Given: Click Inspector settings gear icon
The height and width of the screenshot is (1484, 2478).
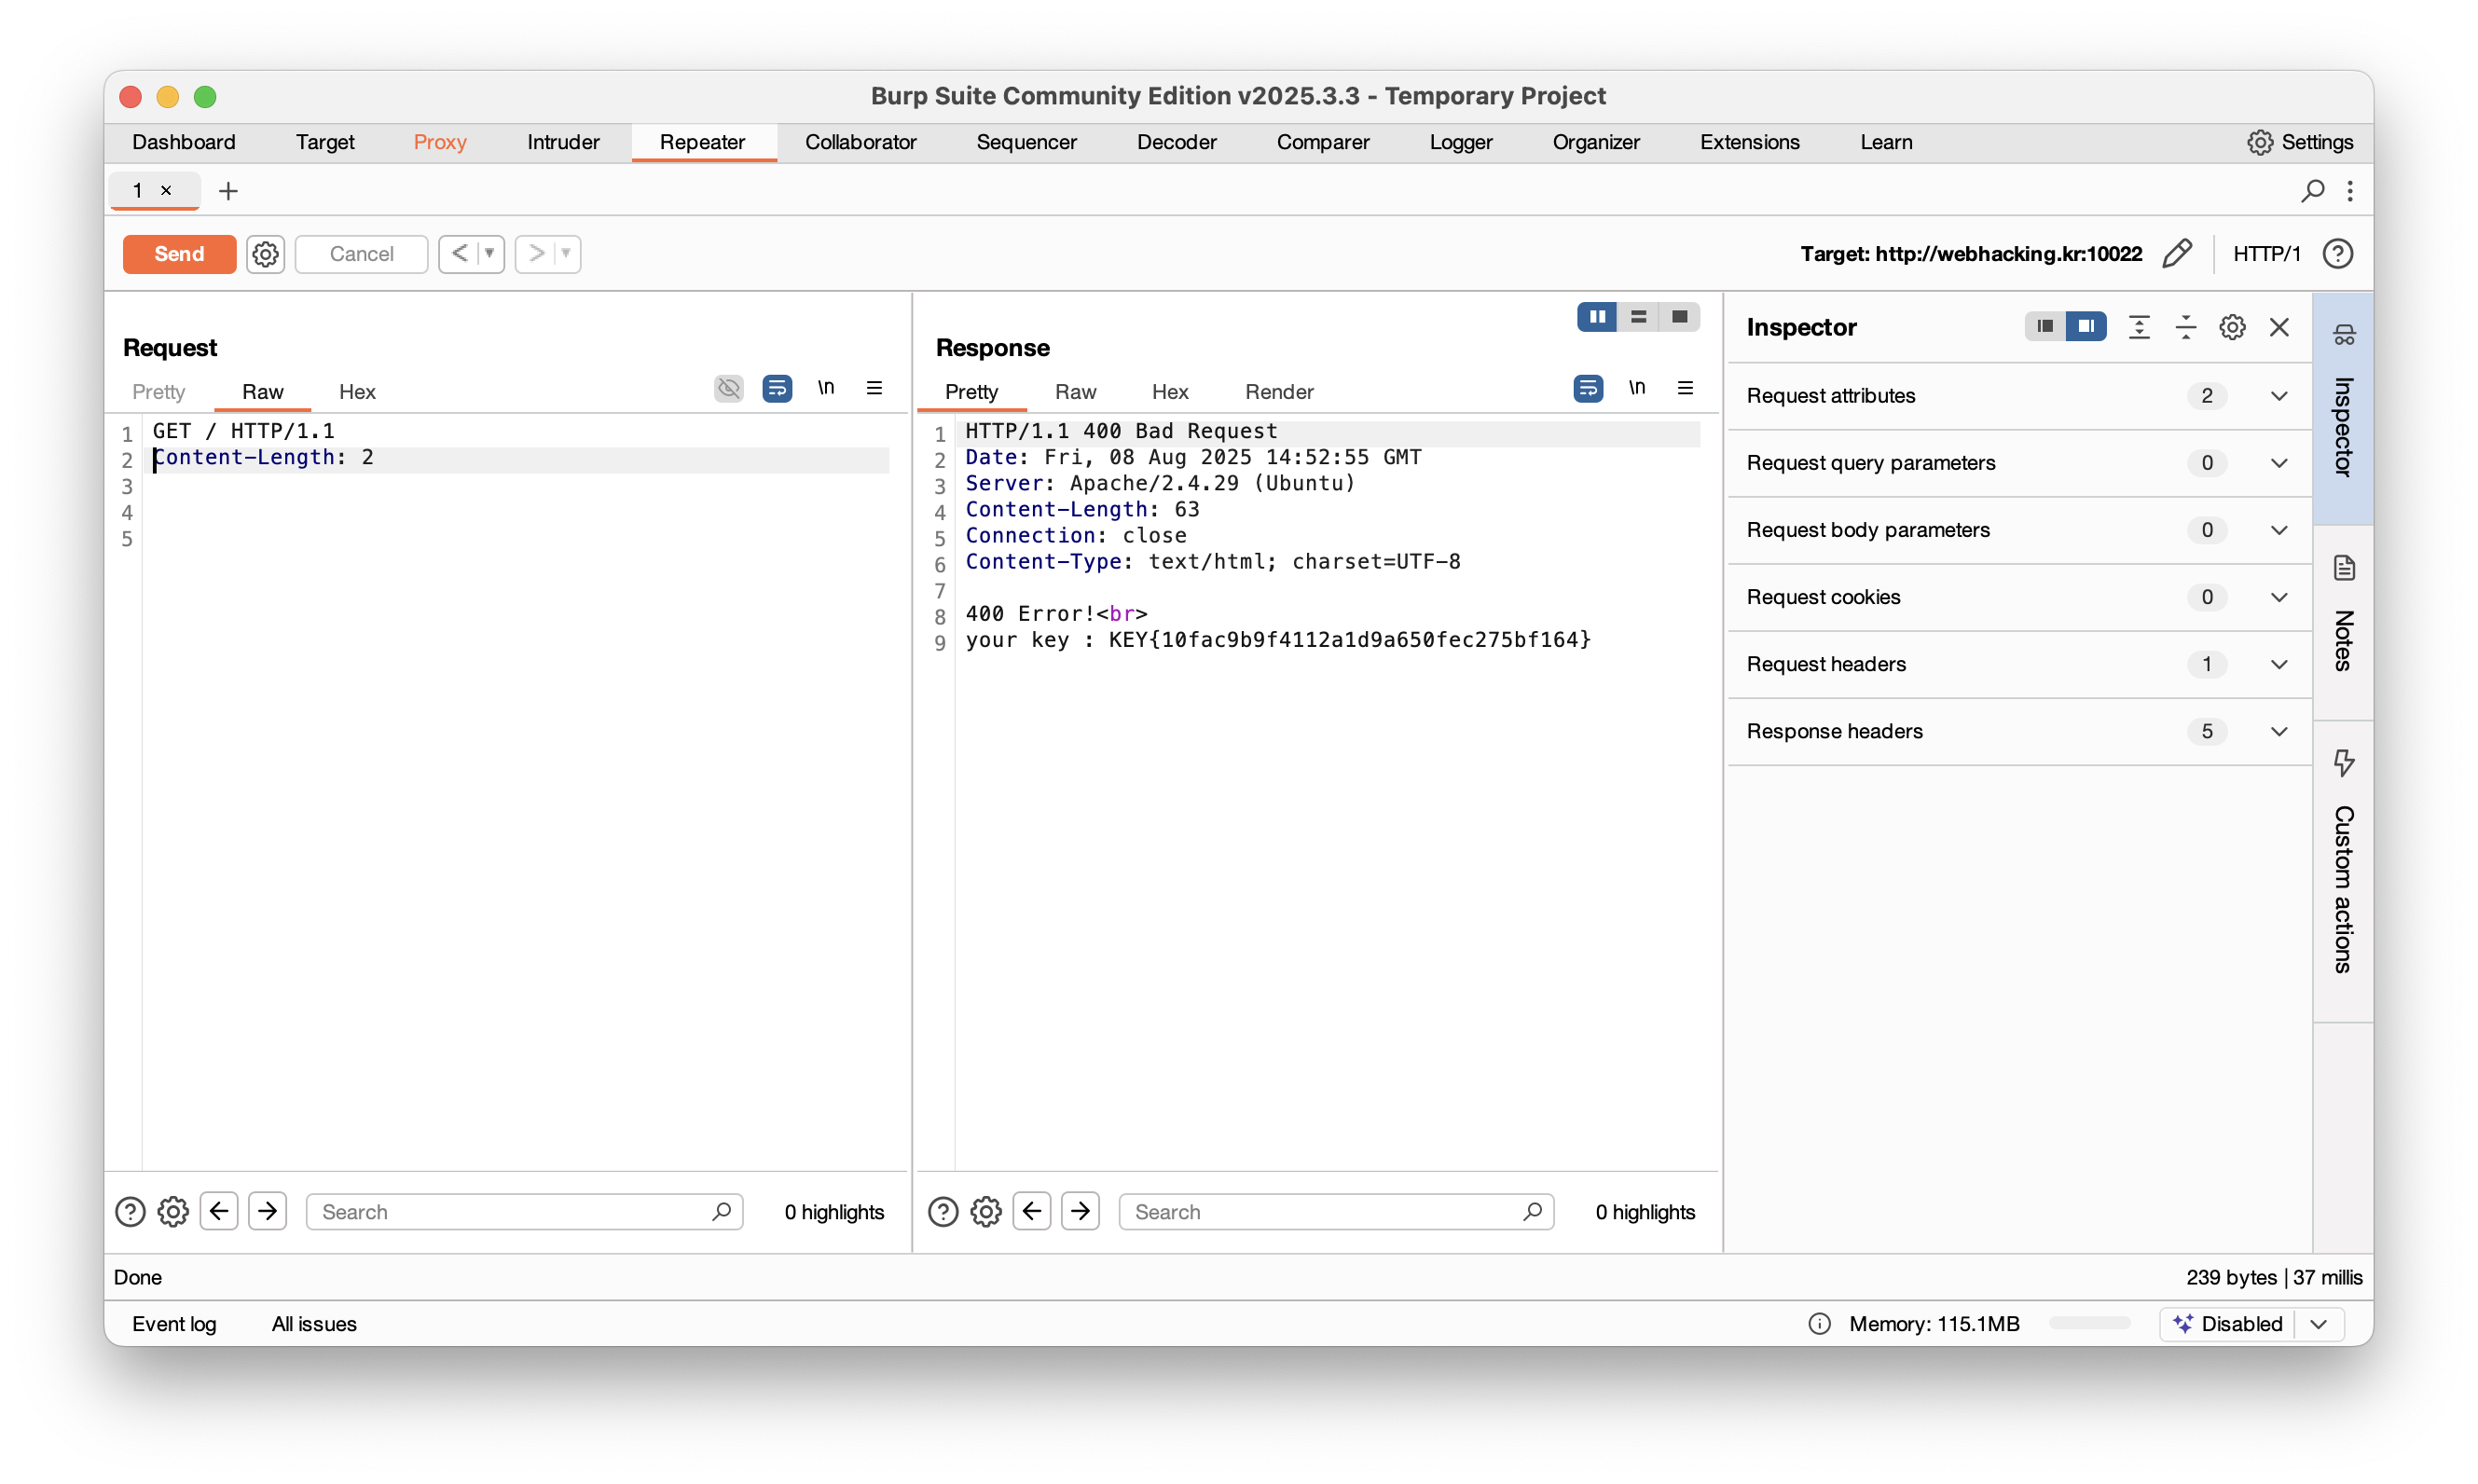Looking at the screenshot, I should (2232, 327).
